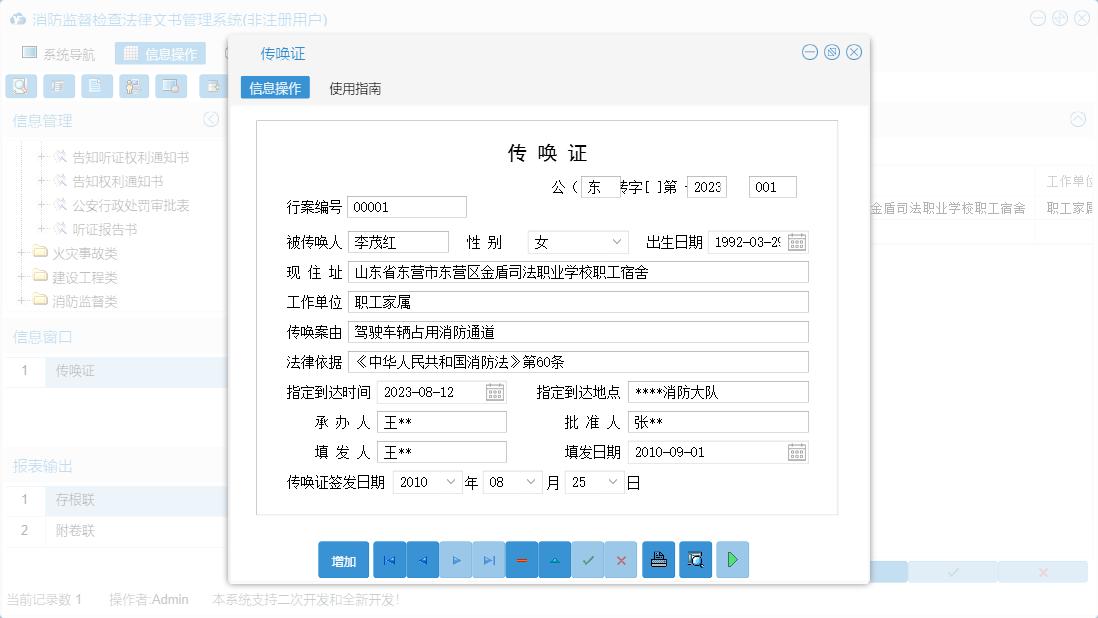Viewport: 1098px width, 618px height.
Task: Confirm changes with green checkmark icon
Action: [588, 559]
